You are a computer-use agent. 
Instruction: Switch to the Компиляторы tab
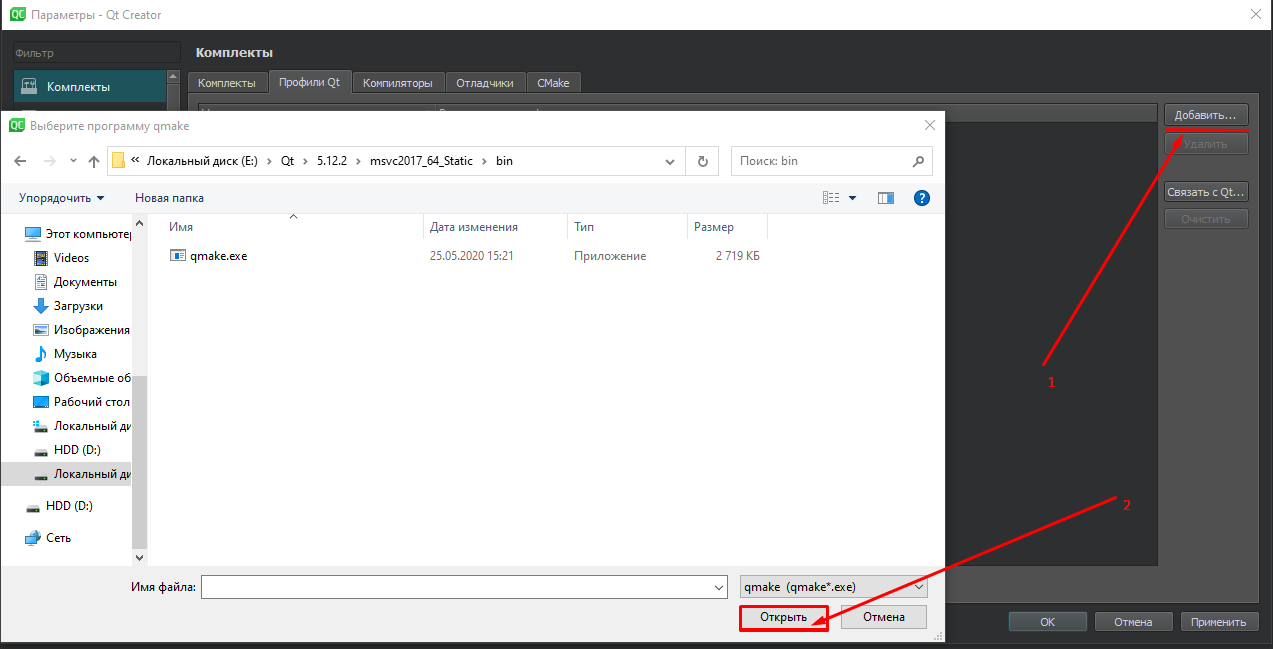[397, 83]
